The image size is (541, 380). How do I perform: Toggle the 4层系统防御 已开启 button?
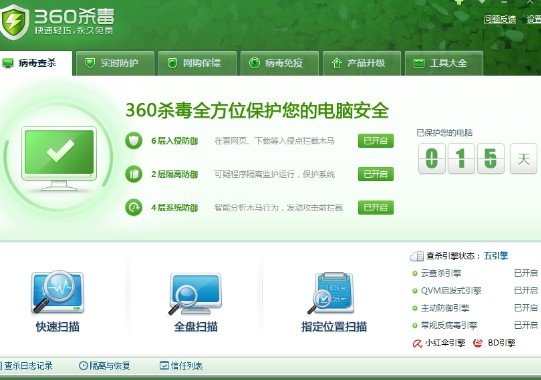(376, 207)
